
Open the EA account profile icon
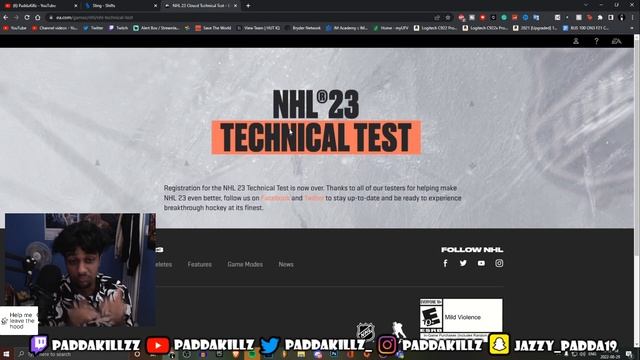point(576,41)
